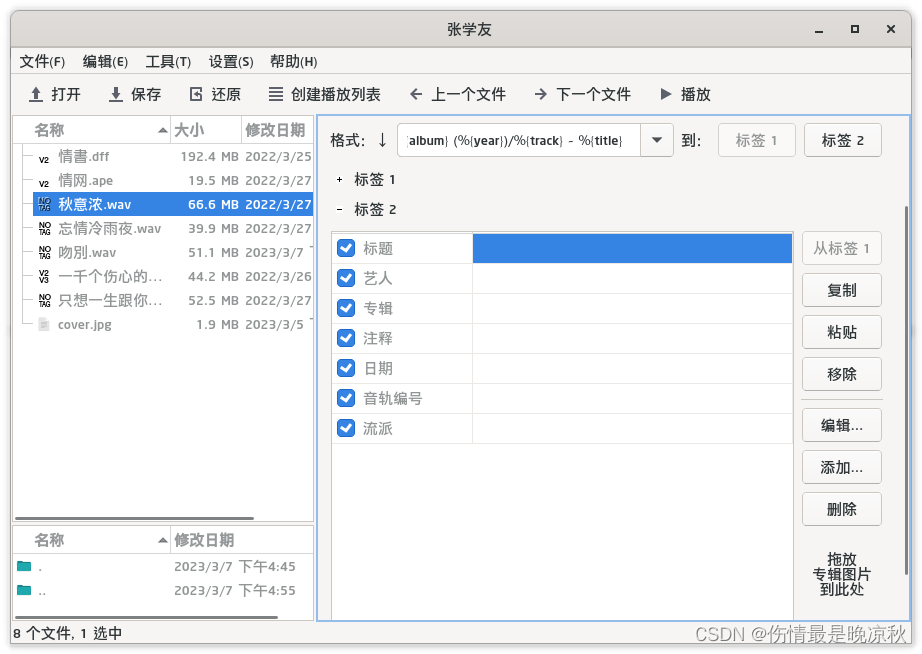
Task: Uncheck the 日期 (date) checkbox
Action: click(346, 368)
